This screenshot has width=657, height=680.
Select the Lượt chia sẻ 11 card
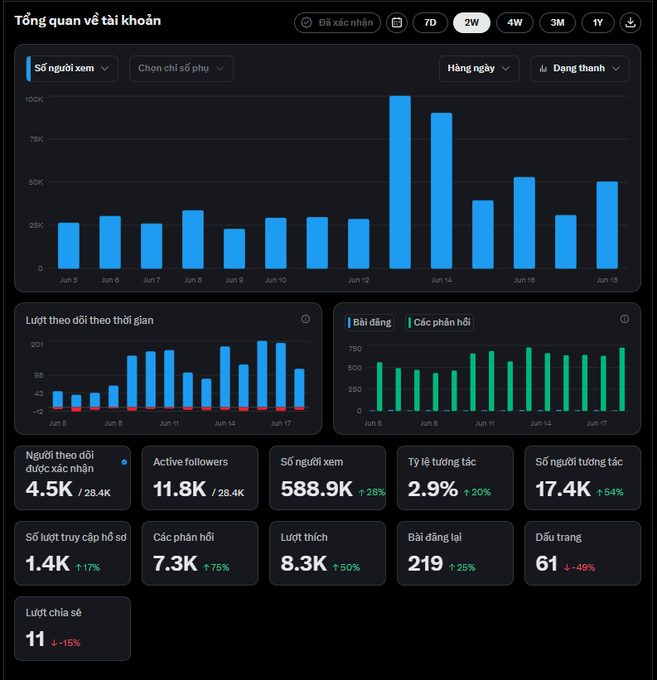coord(72,629)
